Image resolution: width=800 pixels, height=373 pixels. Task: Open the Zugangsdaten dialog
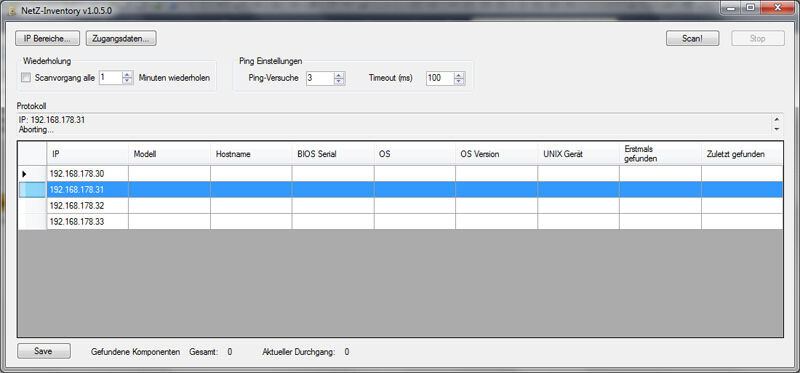(121, 38)
